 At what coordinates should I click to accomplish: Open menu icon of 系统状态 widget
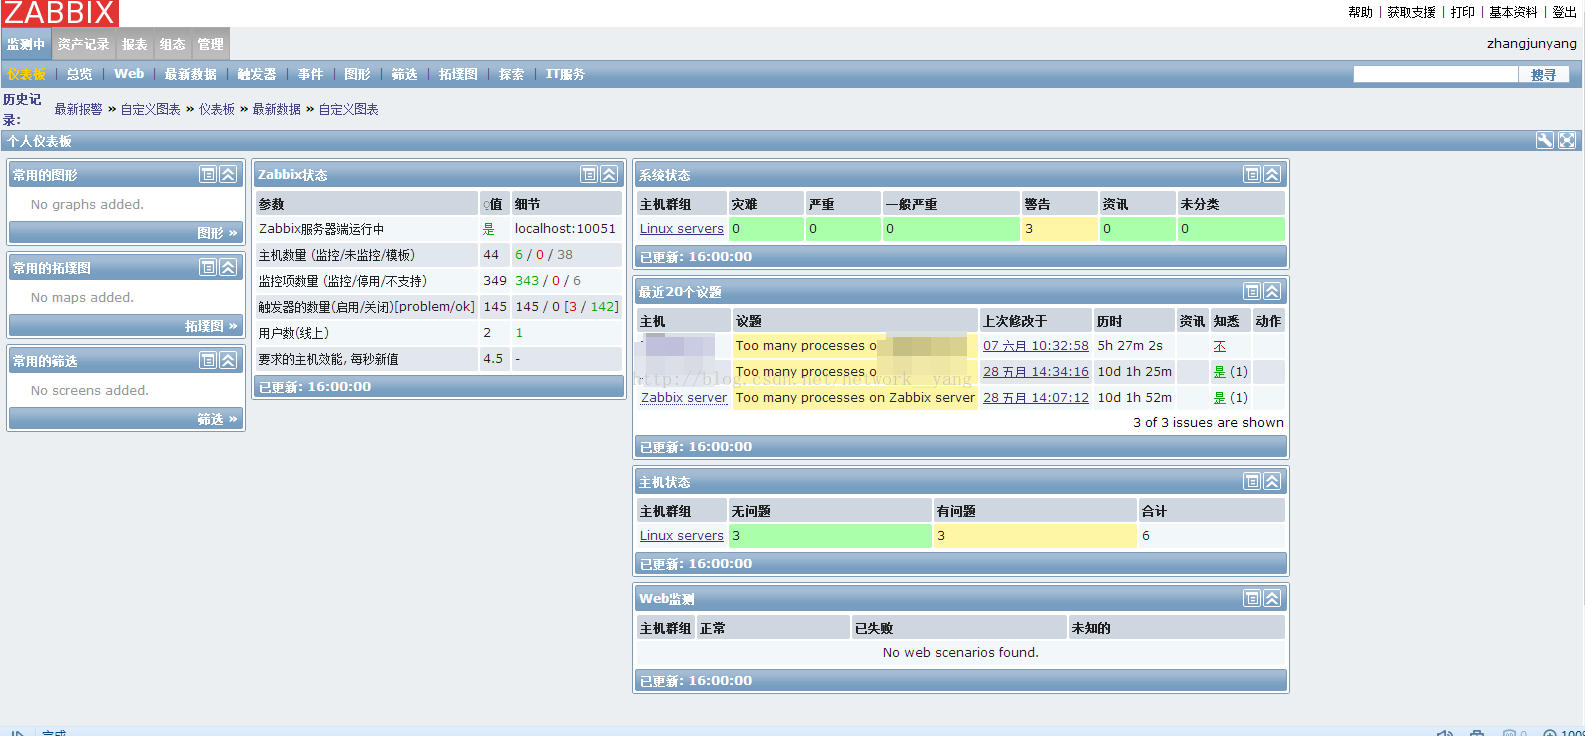(x=1252, y=174)
